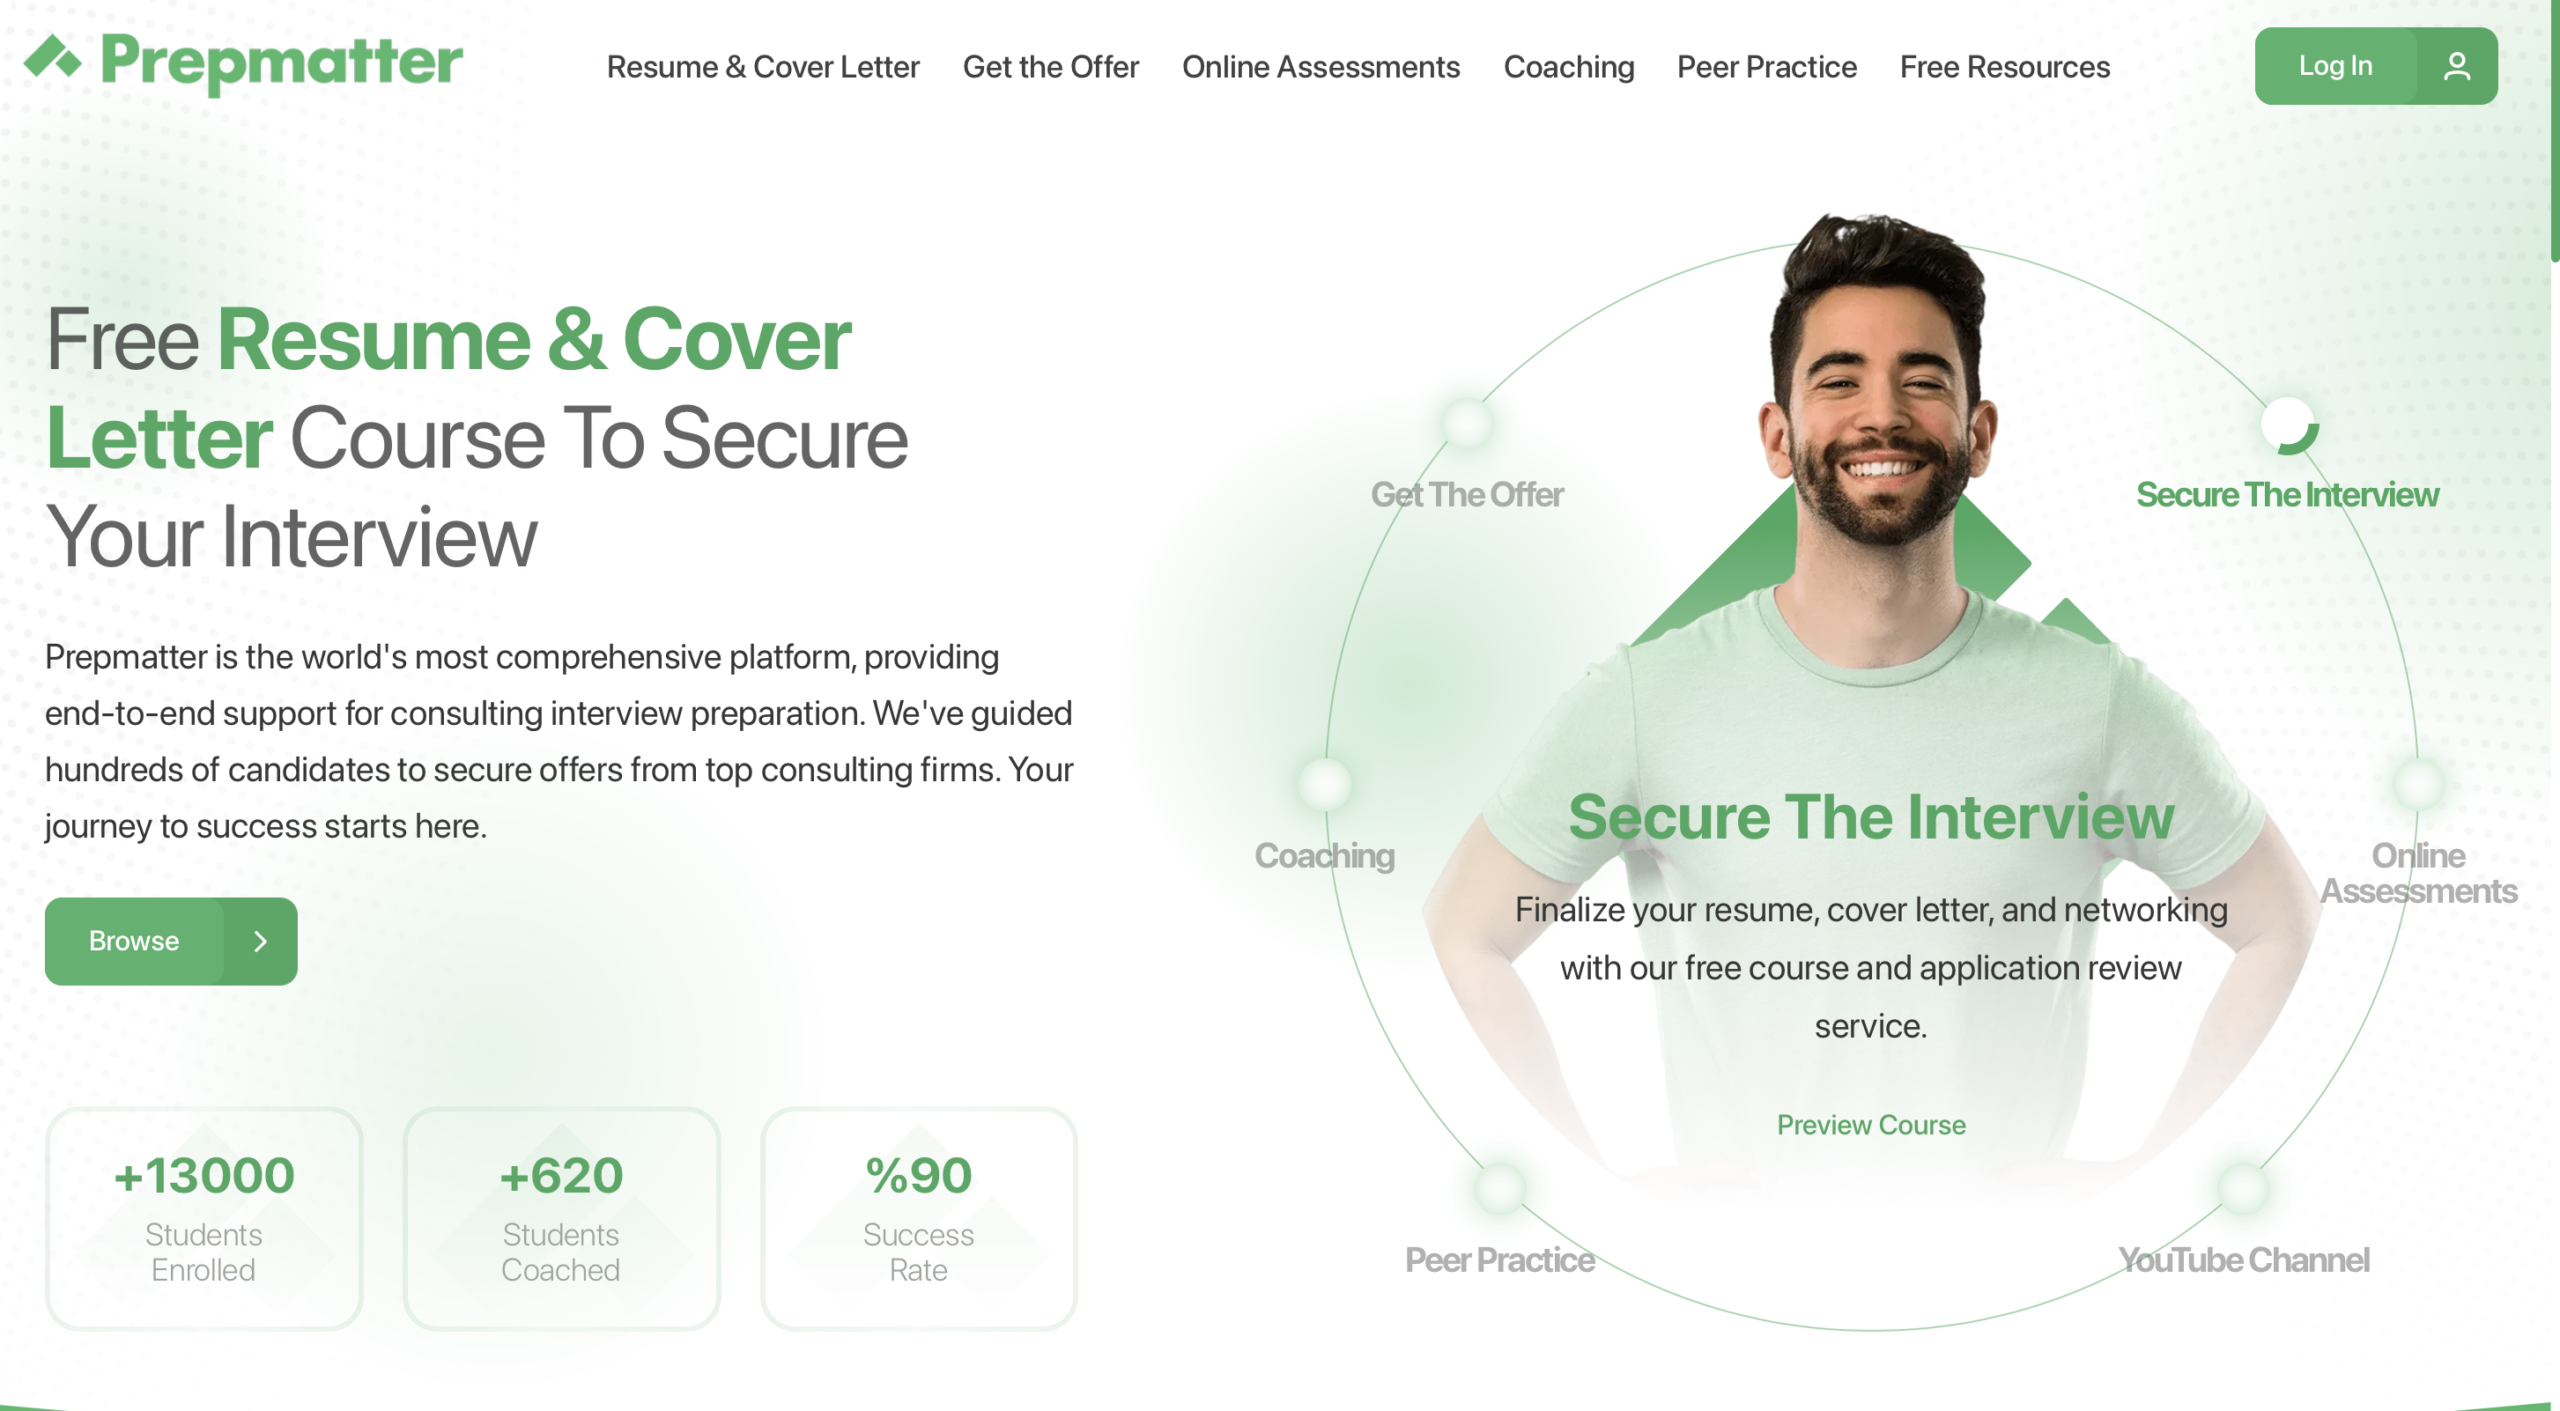2560x1411 pixels.
Task: Open the Free Resources nav item
Action: [2004, 67]
